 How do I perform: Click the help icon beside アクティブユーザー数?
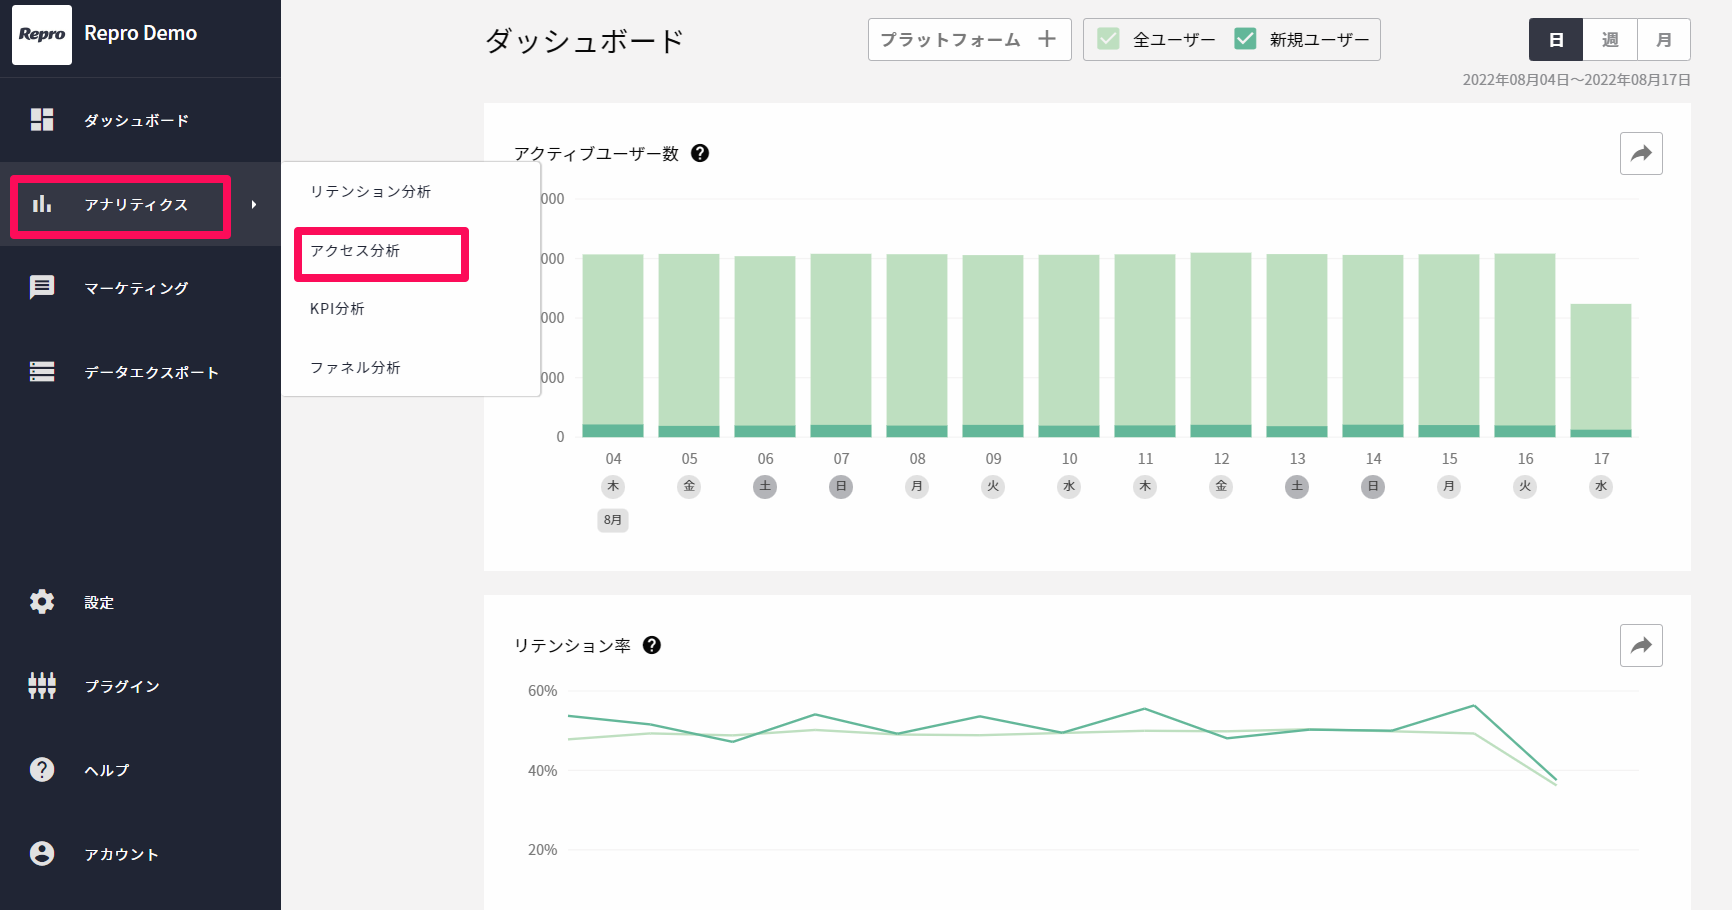click(700, 153)
